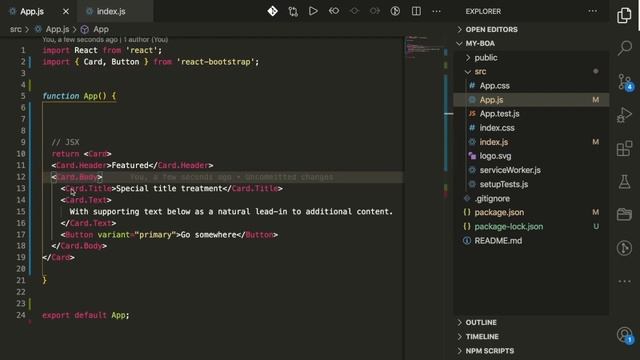Show additional activity bar views
Screen dimensions: 640x360
coord(624,281)
